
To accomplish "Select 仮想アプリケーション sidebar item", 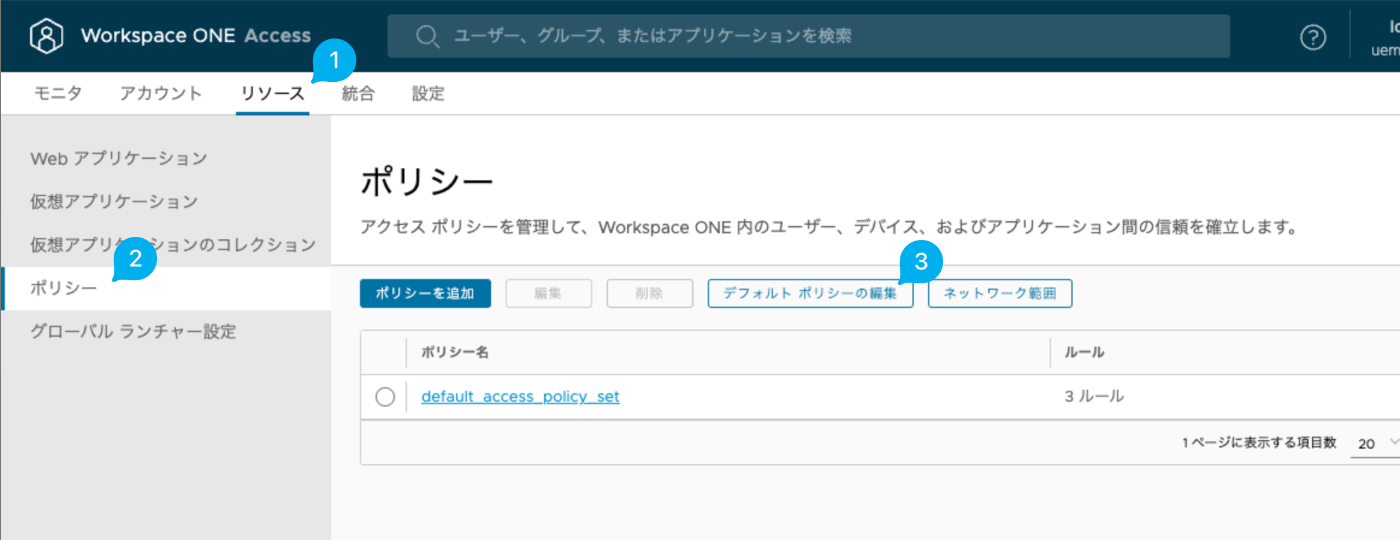I will coord(114,201).
